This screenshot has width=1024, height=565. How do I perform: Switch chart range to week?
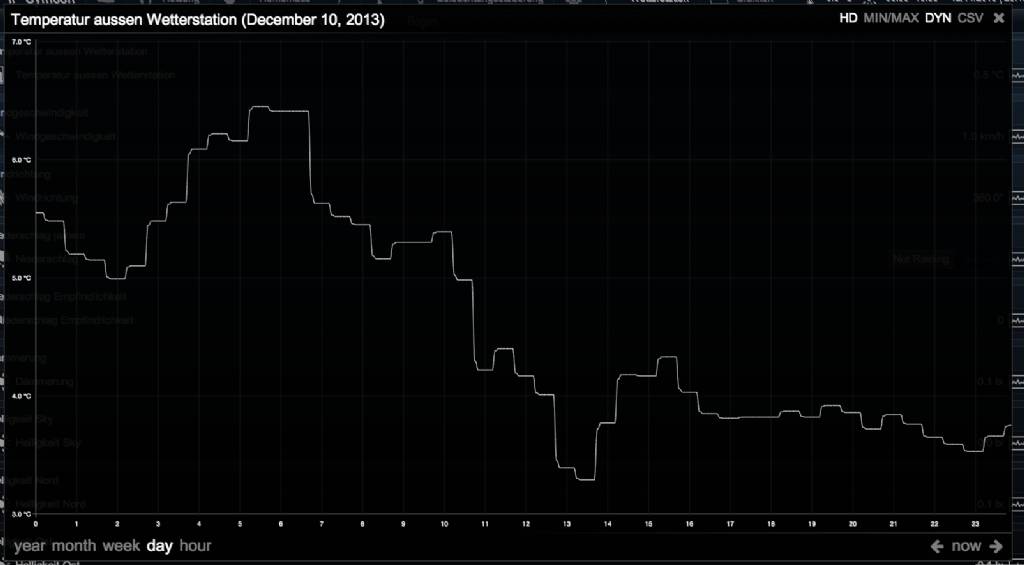pyautogui.click(x=121, y=545)
